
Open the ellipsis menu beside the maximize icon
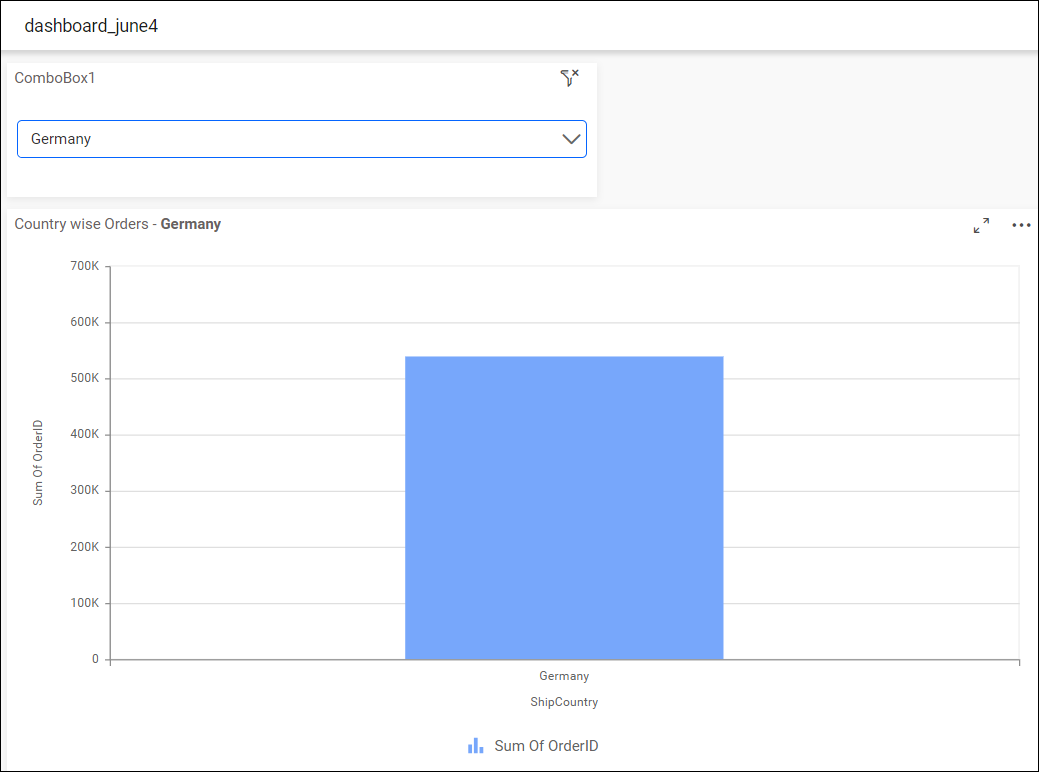(1021, 225)
